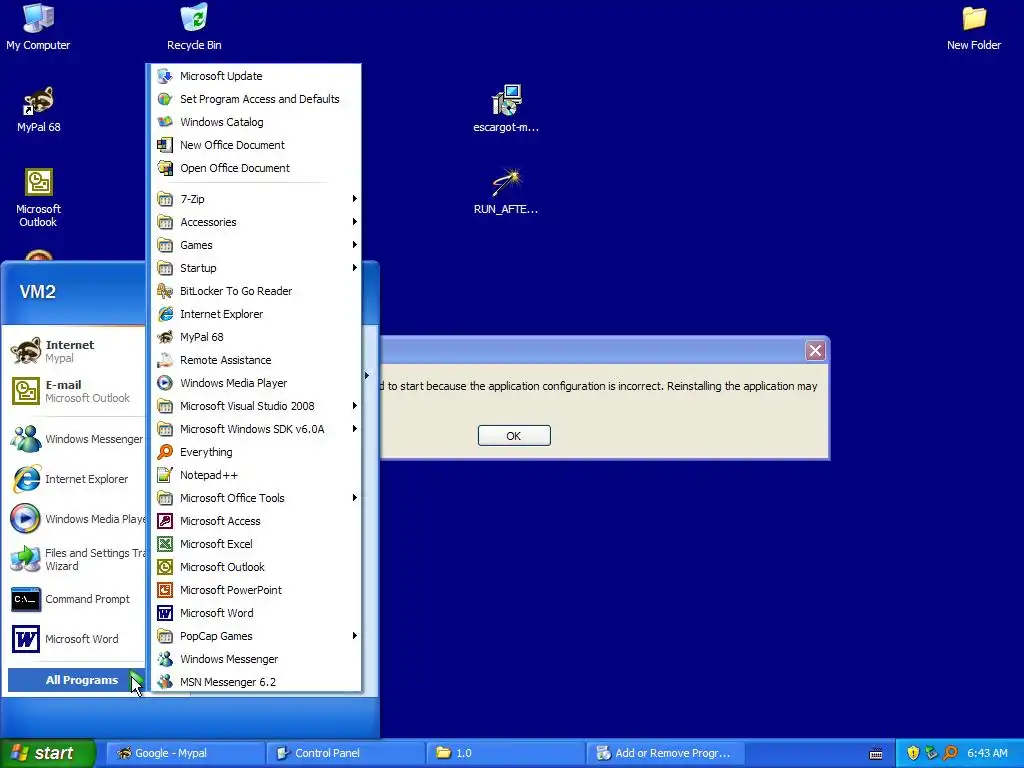Open All Programs in Start menu

(x=76, y=680)
